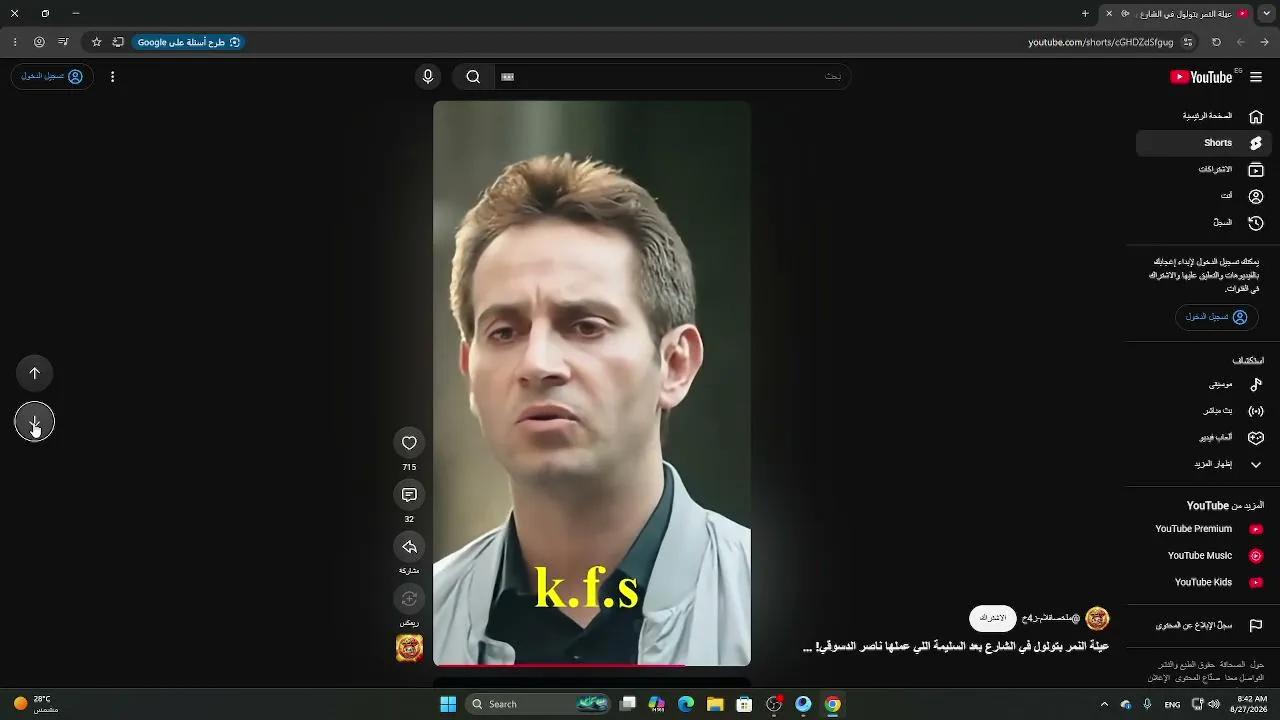Open Gaming in the Explore section

1202,438
